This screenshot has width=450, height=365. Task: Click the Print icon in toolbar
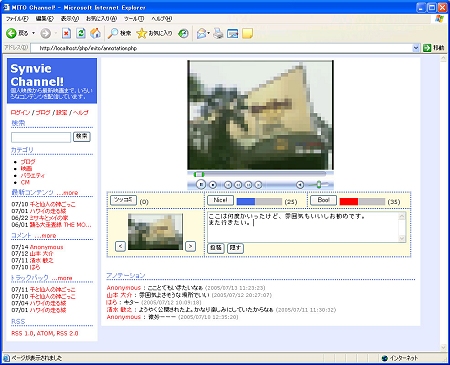click(x=218, y=33)
